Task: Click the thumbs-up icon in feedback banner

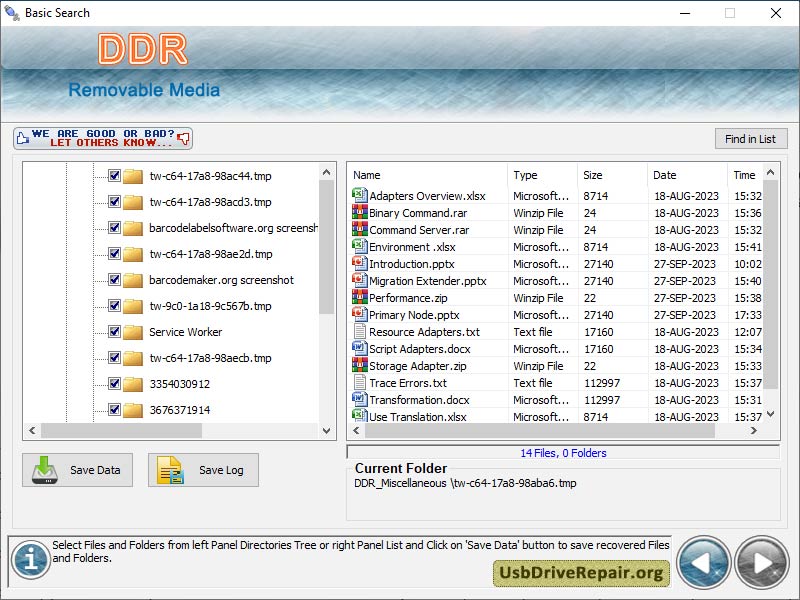Action: coord(22,138)
